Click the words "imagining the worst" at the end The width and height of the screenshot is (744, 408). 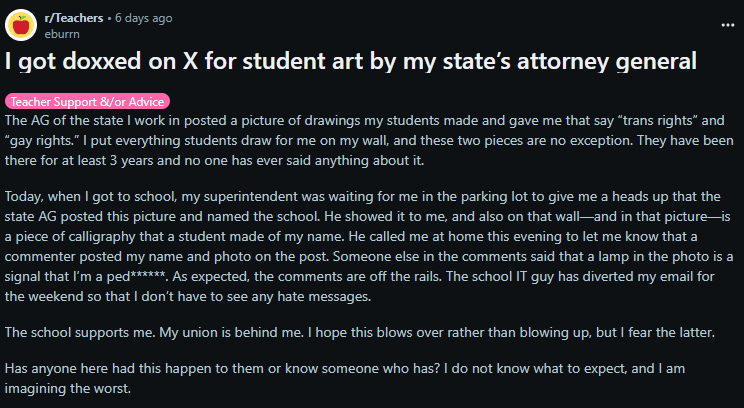click(67, 389)
